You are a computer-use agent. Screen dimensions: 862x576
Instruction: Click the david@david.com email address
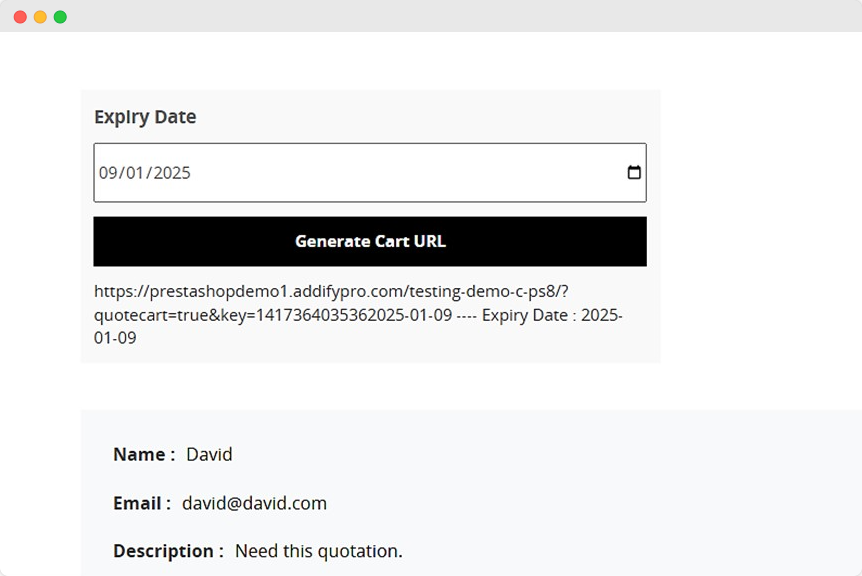tap(254, 503)
